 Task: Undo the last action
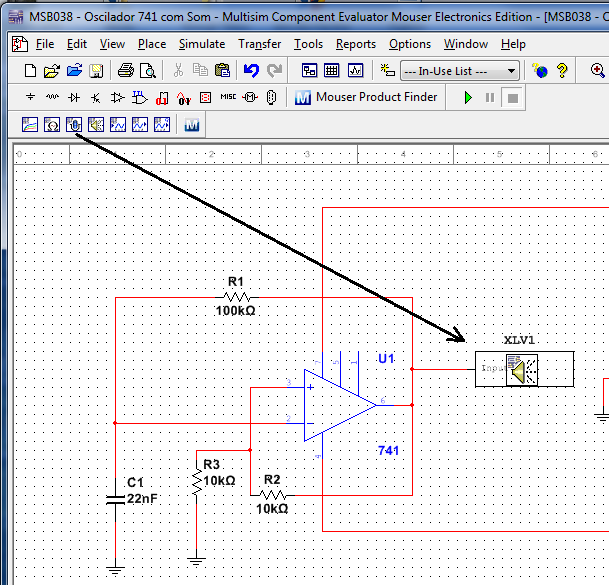coord(251,71)
